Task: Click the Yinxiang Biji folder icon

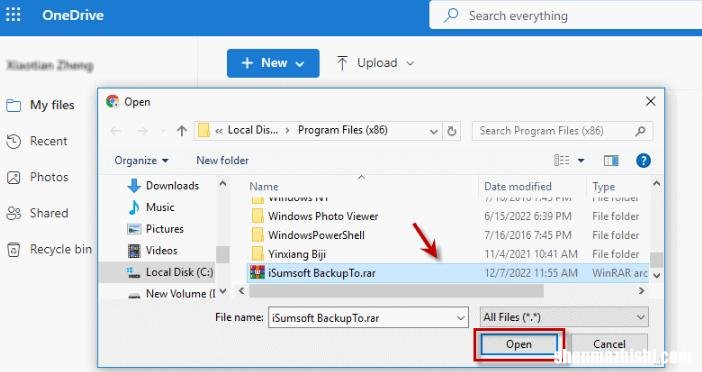Action: coord(257,254)
